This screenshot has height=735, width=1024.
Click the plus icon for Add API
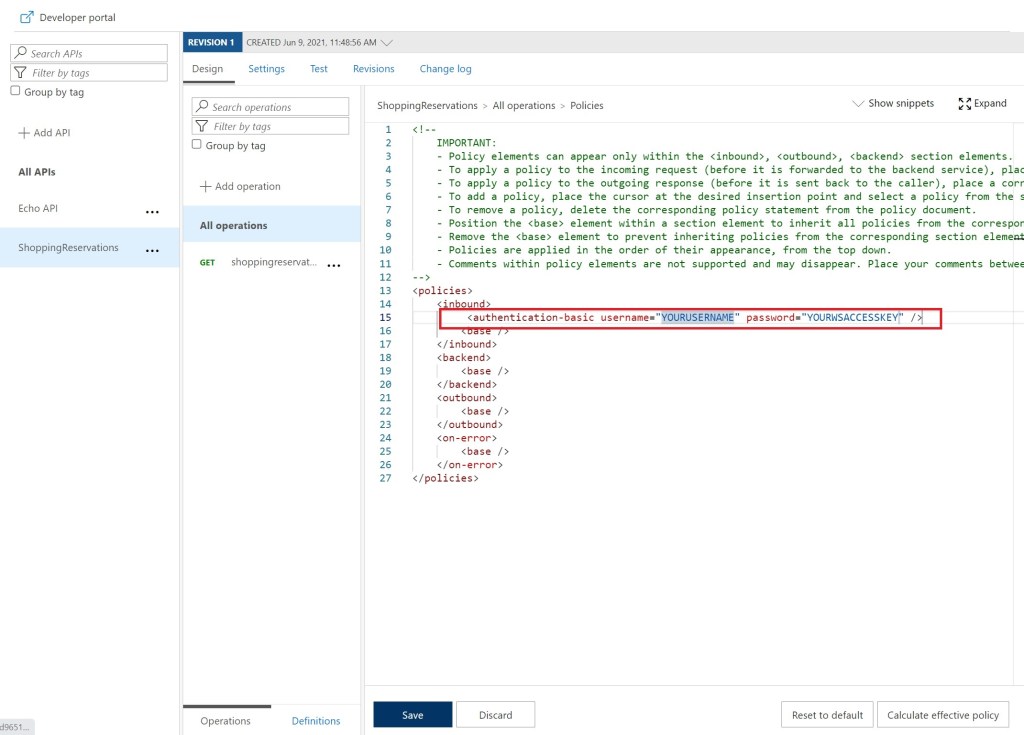pos(24,133)
